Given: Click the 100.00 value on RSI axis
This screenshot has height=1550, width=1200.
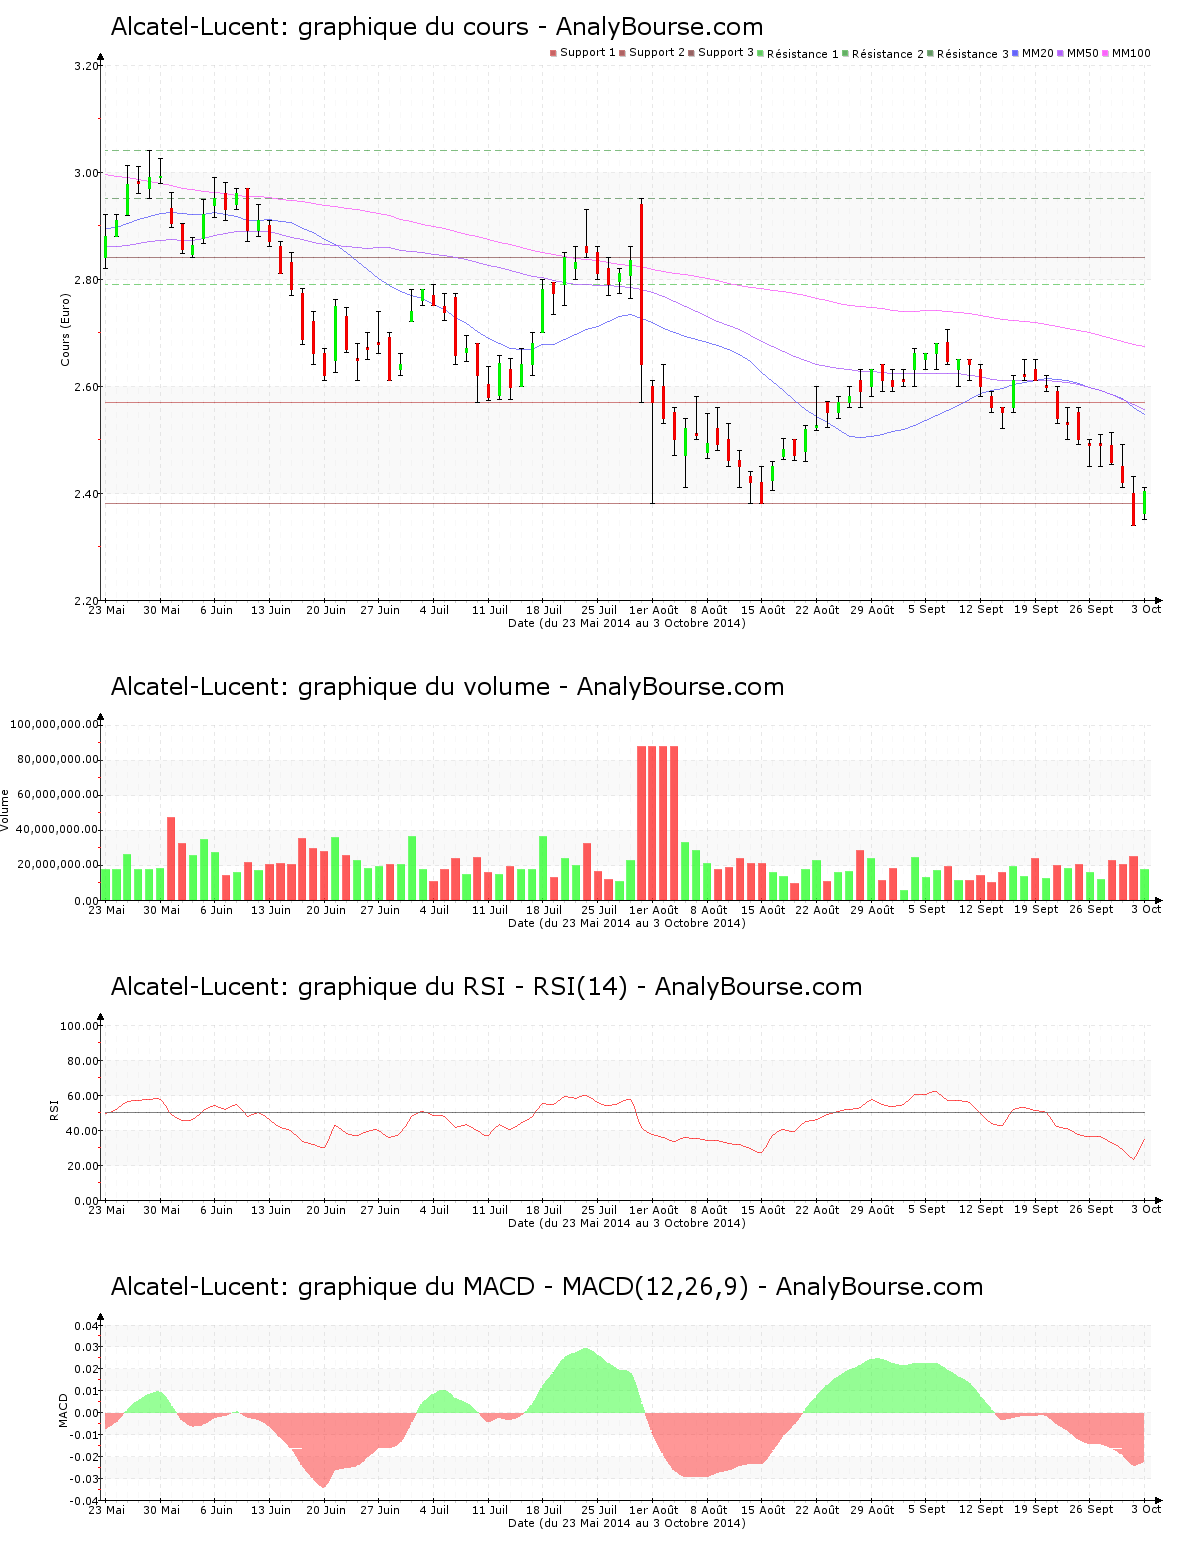Looking at the screenshot, I should point(80,1026).
